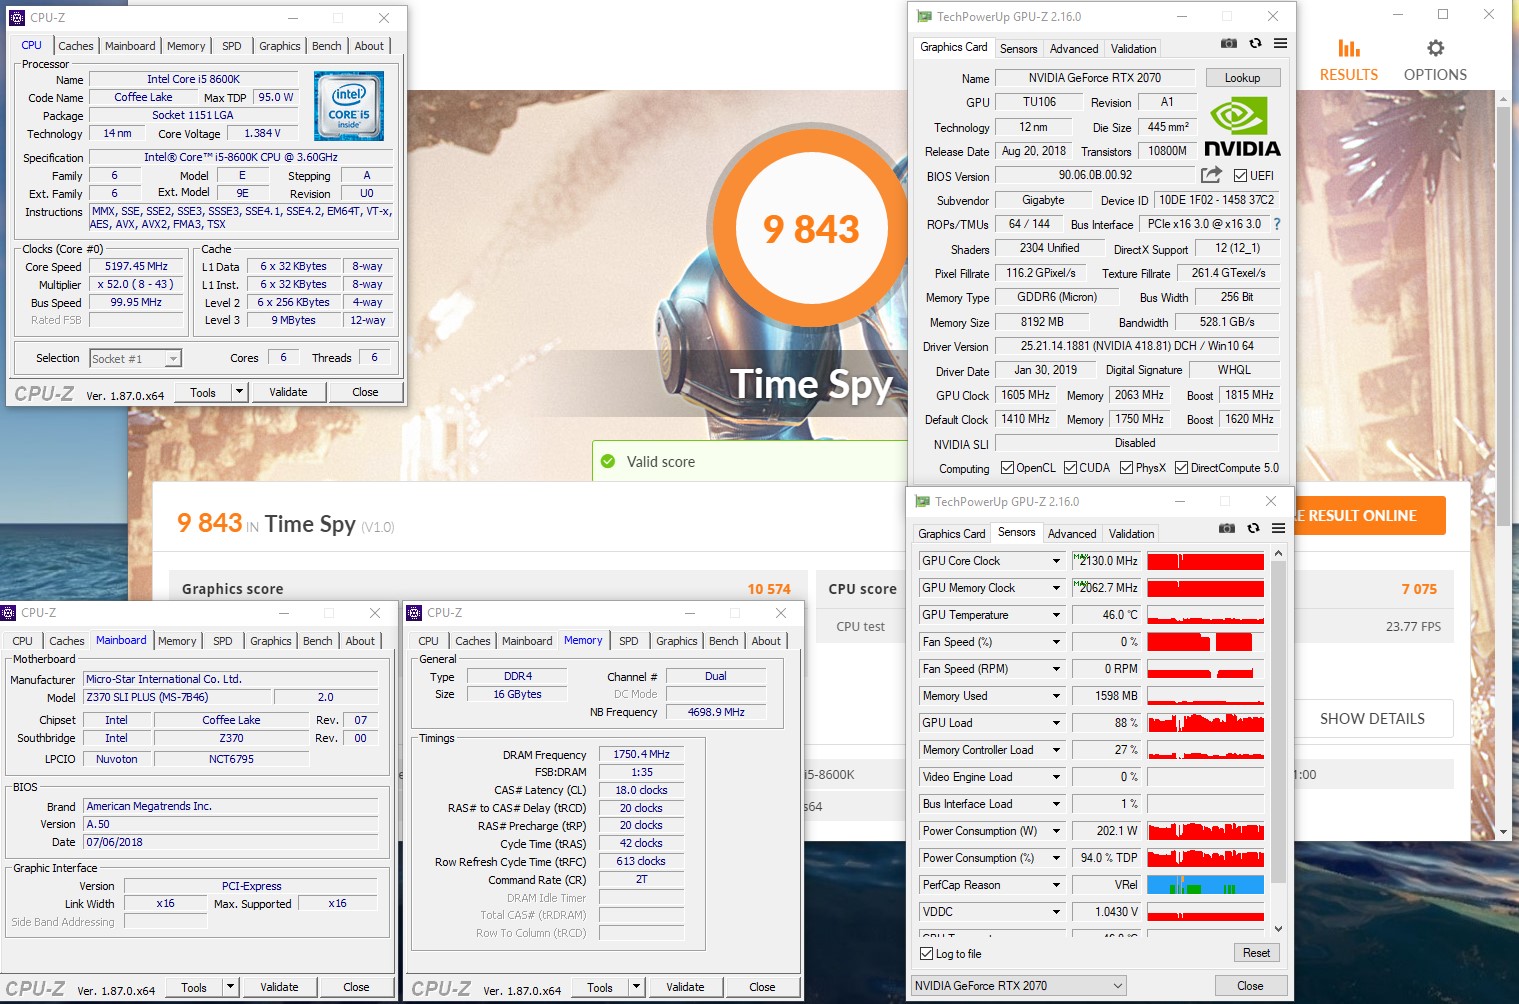Open the GPU Temperature sensor dropdown
This screenshot has height=1004, width=1519.
(x=1056, y=615)
